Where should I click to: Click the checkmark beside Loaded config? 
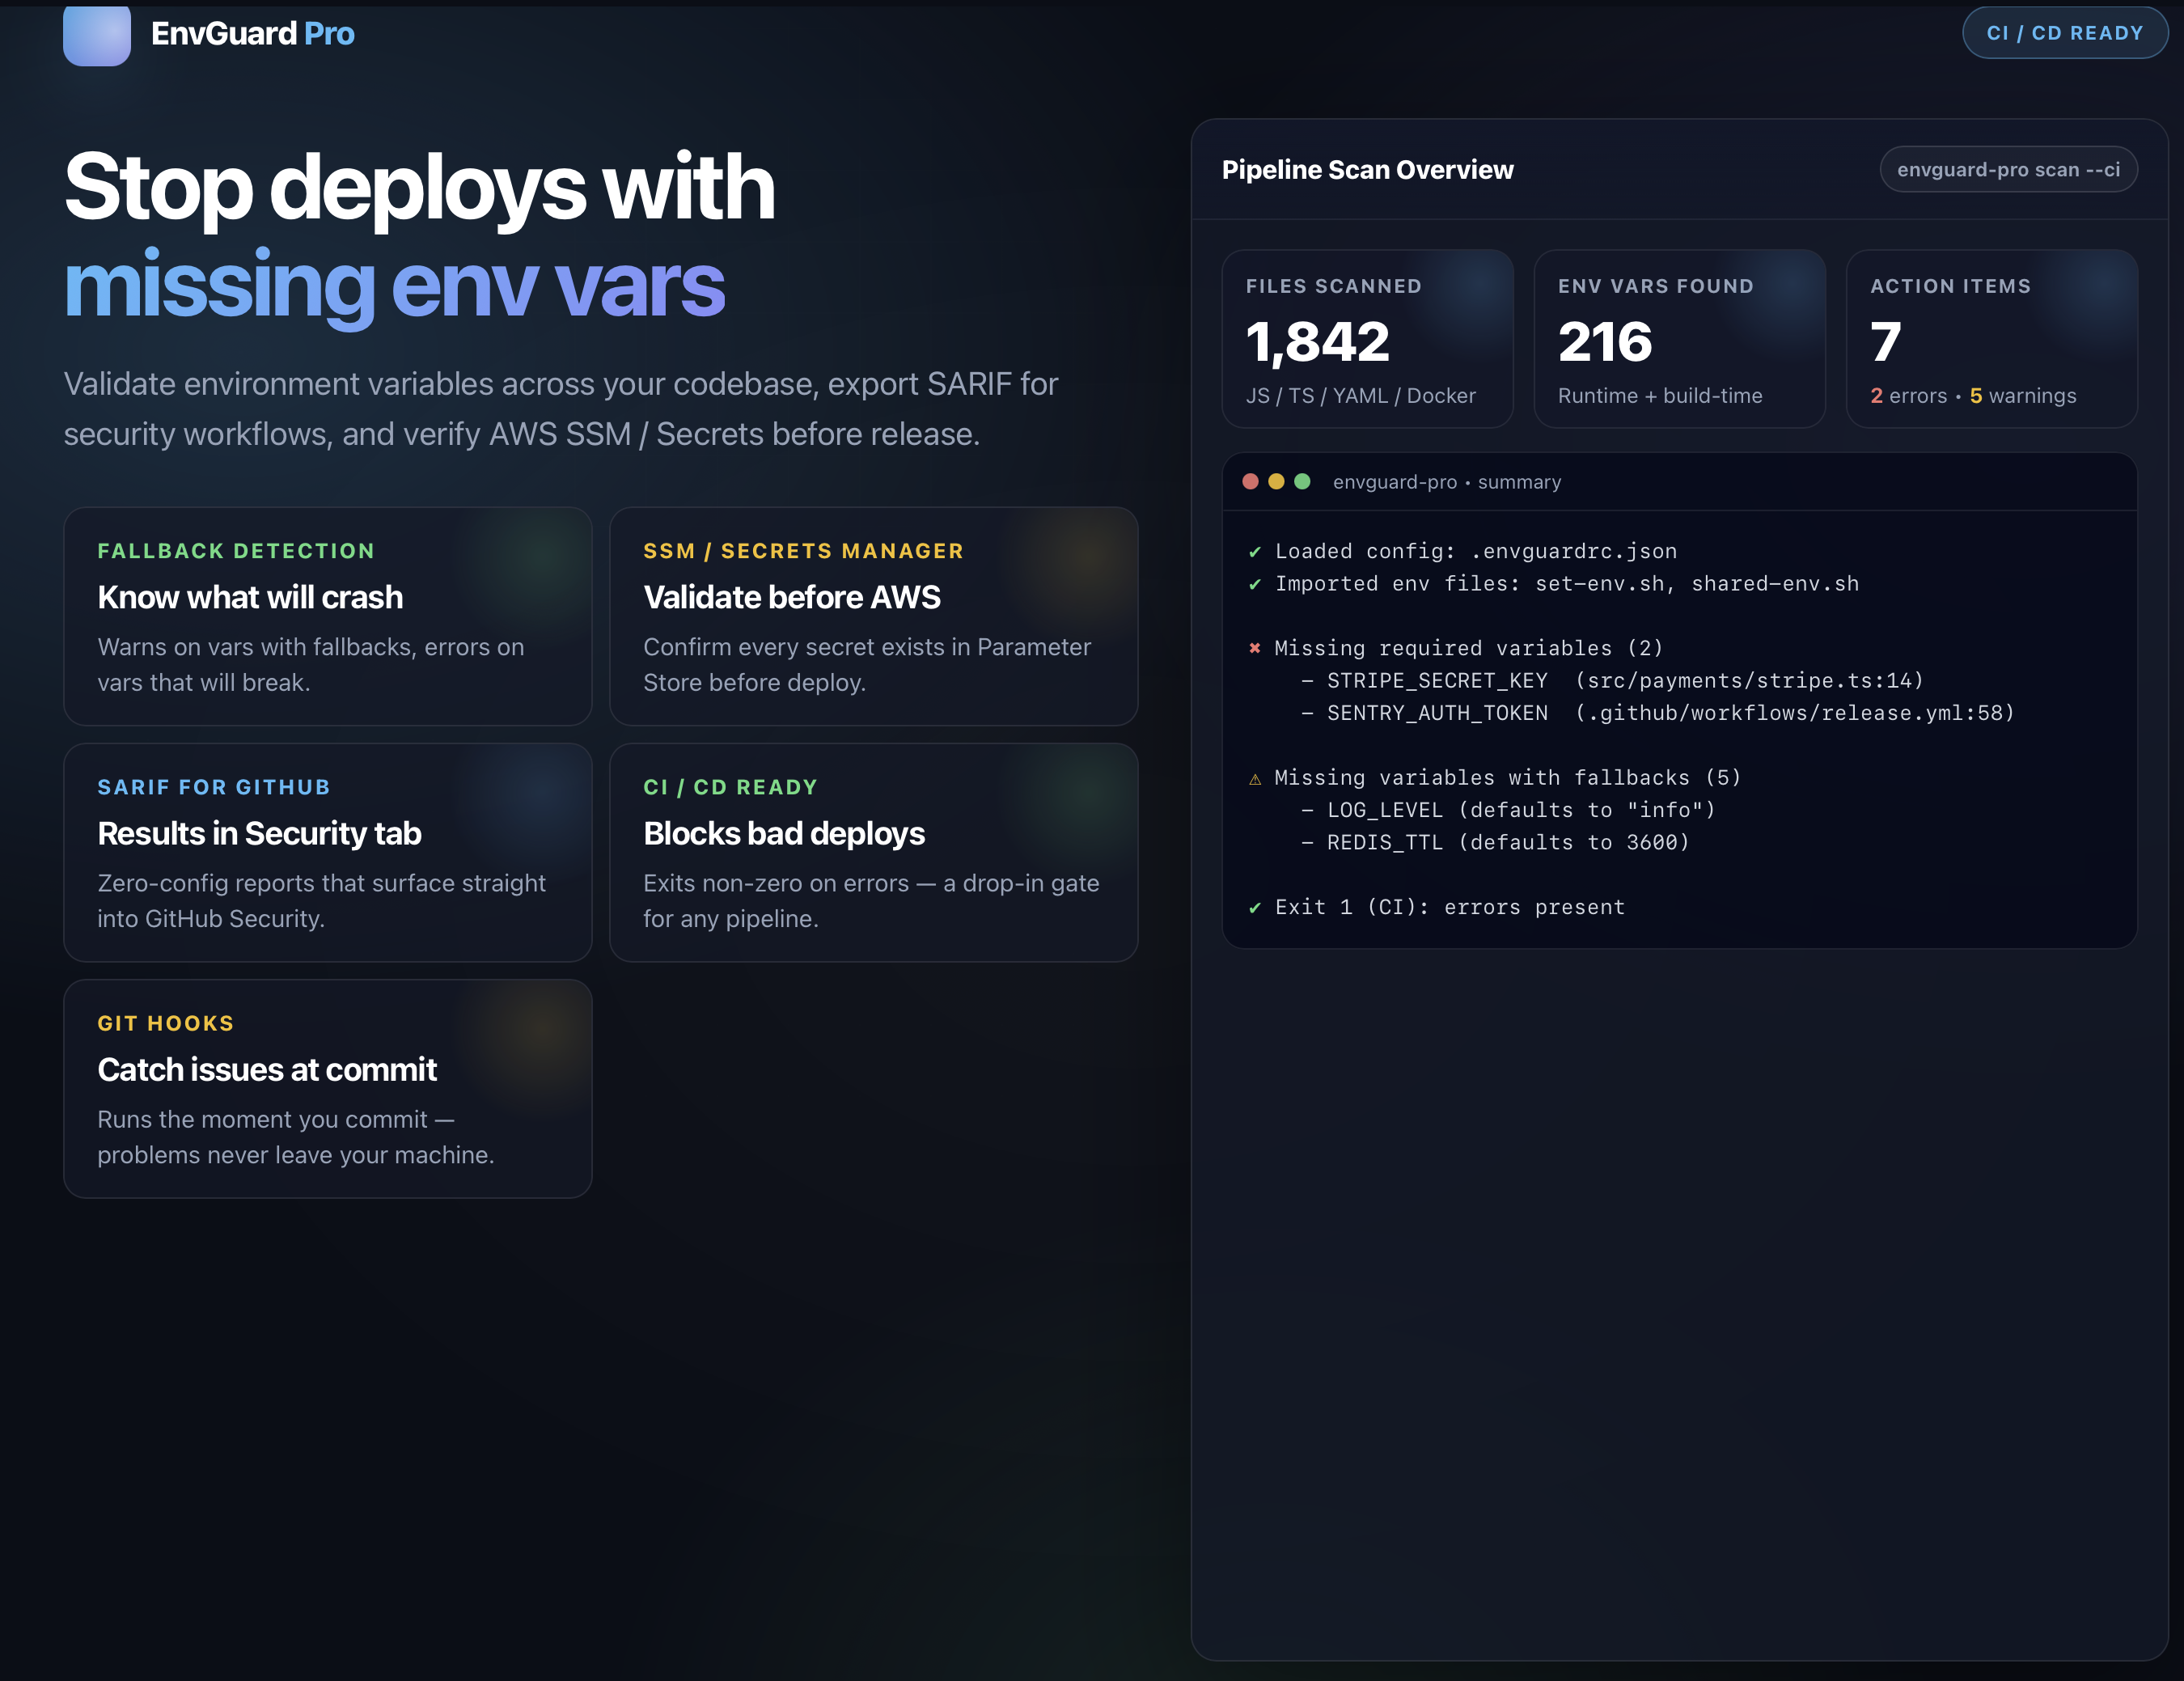click(x=1255, y=551)
